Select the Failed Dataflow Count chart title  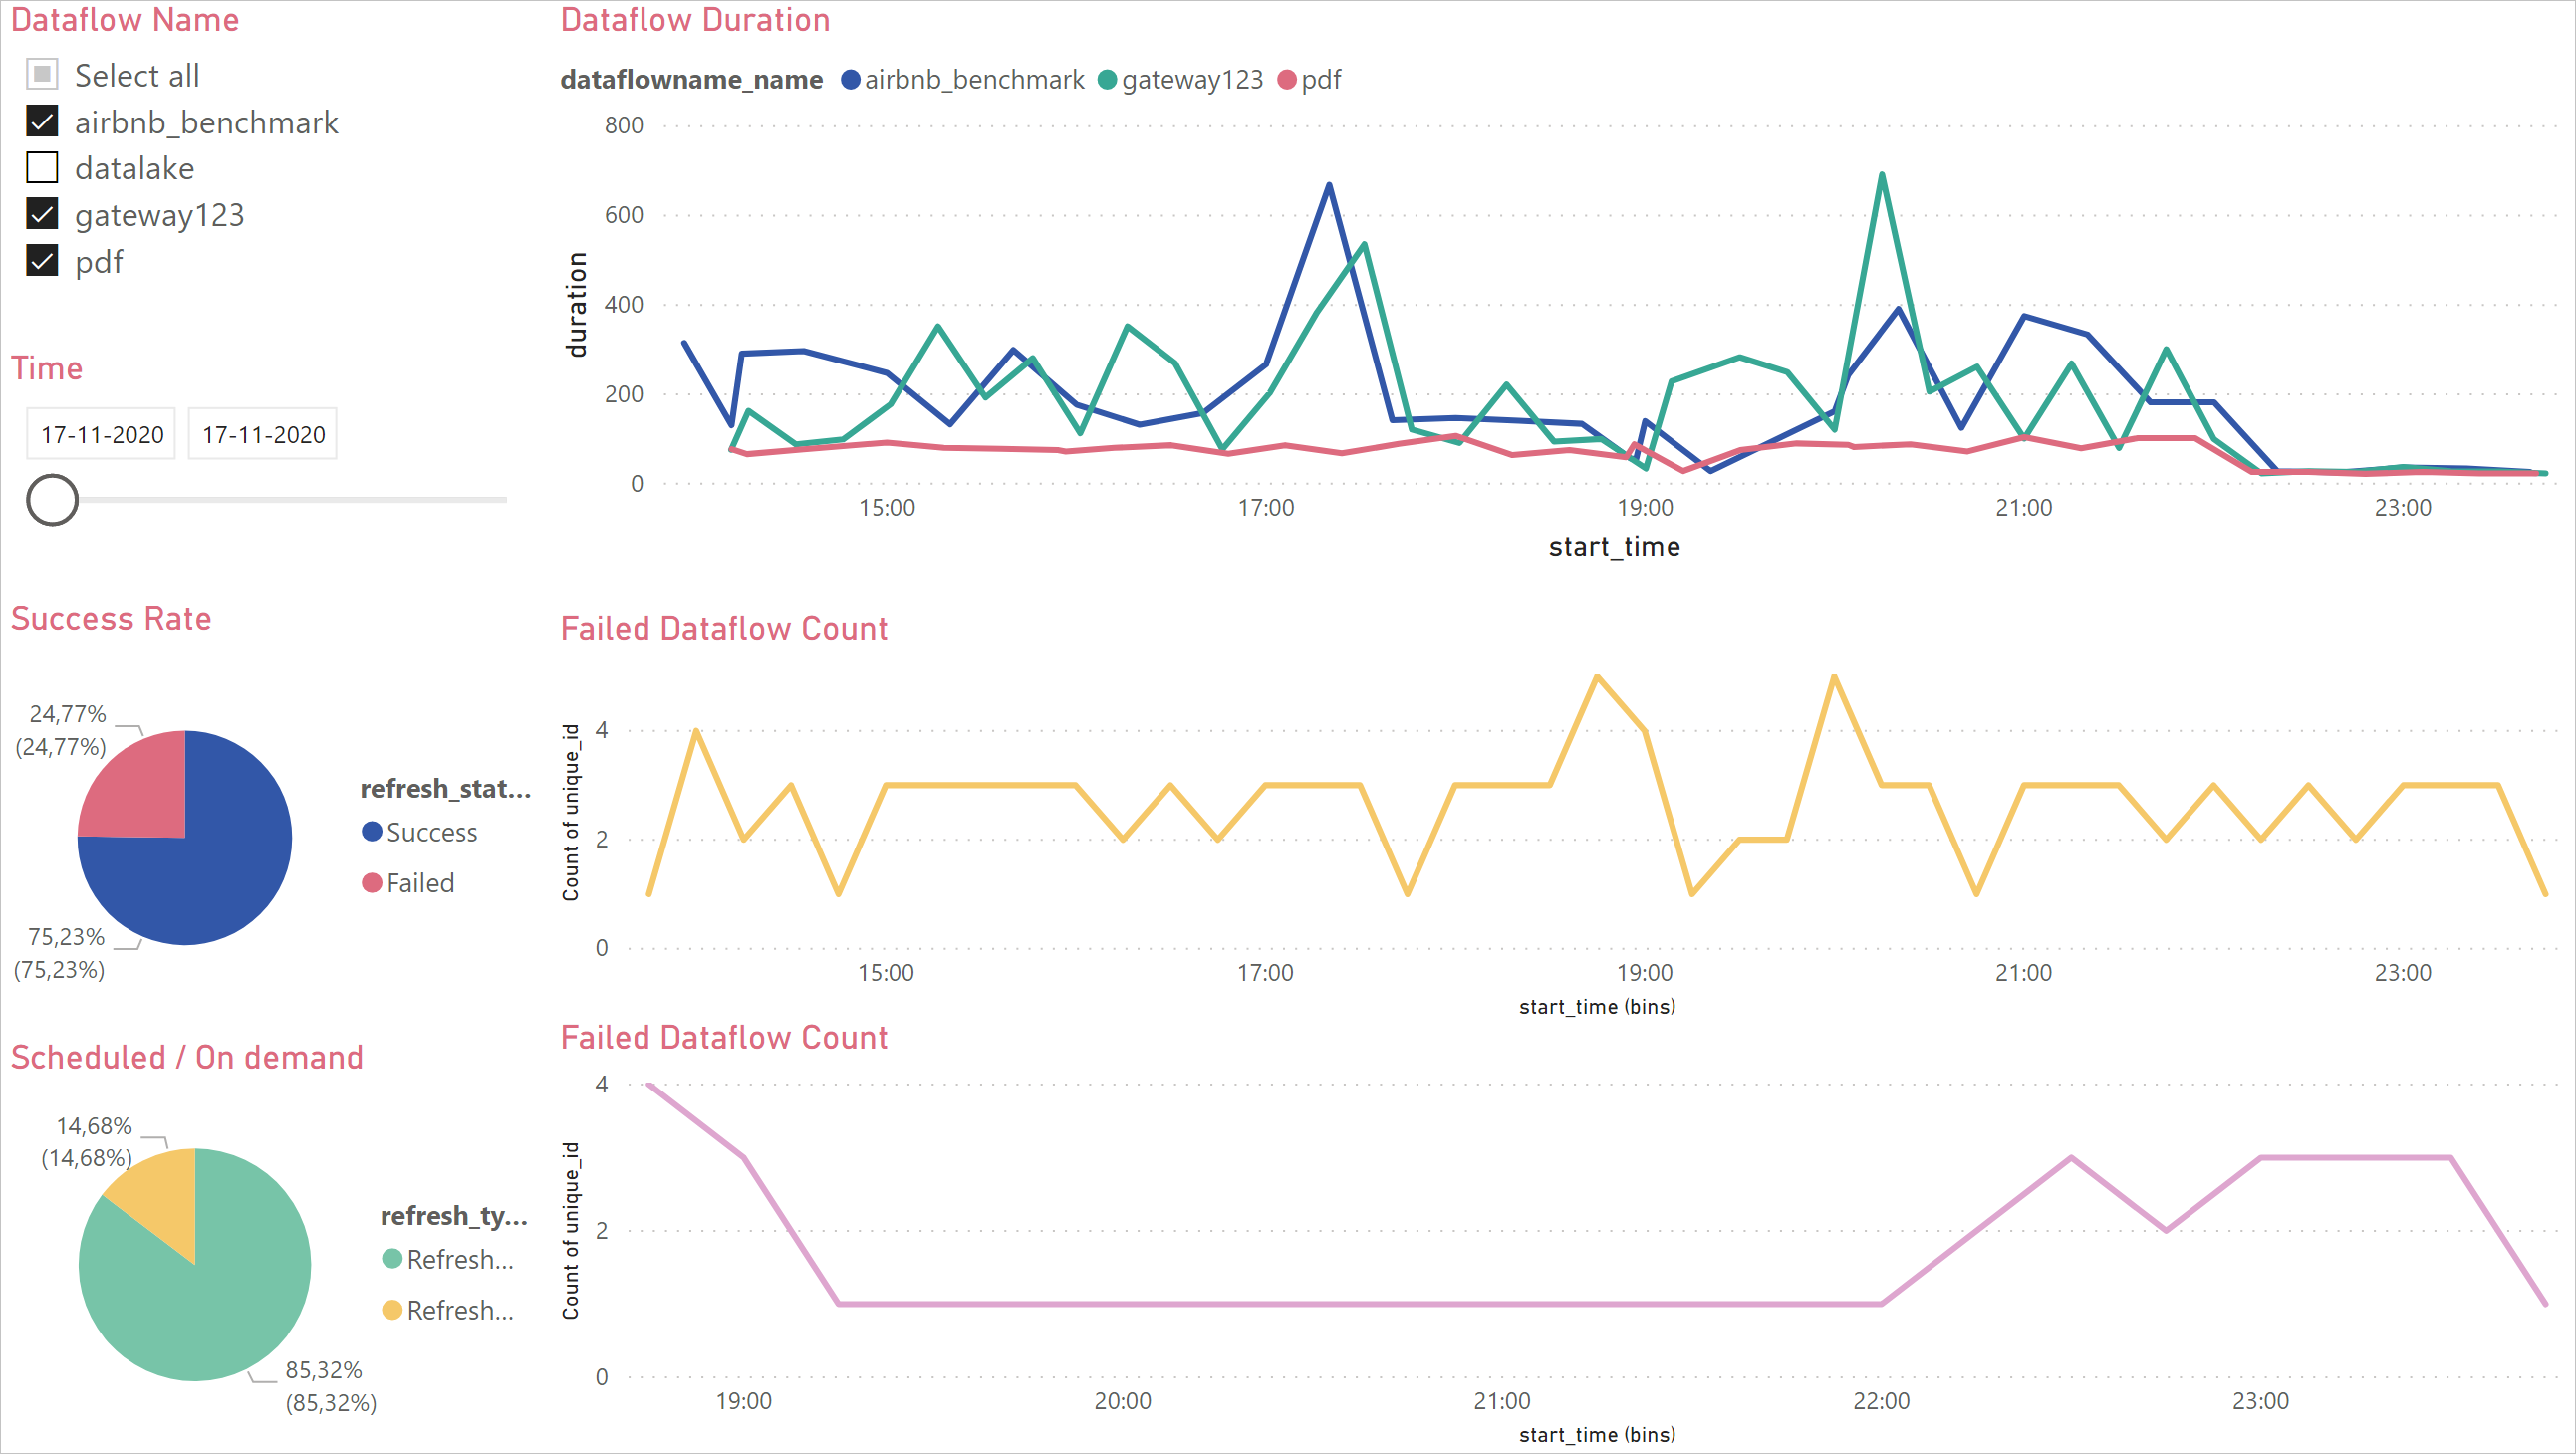pyautogui.click(x=722, y=628)
